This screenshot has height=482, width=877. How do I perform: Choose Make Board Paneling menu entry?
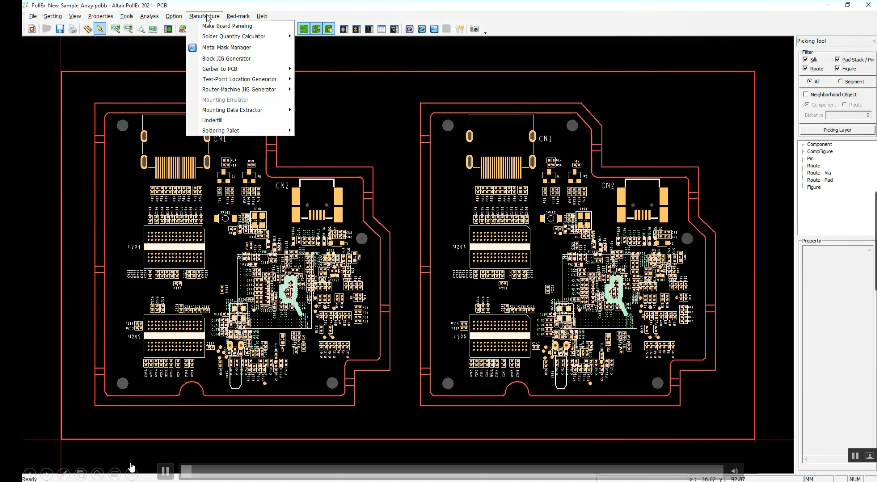227,26
